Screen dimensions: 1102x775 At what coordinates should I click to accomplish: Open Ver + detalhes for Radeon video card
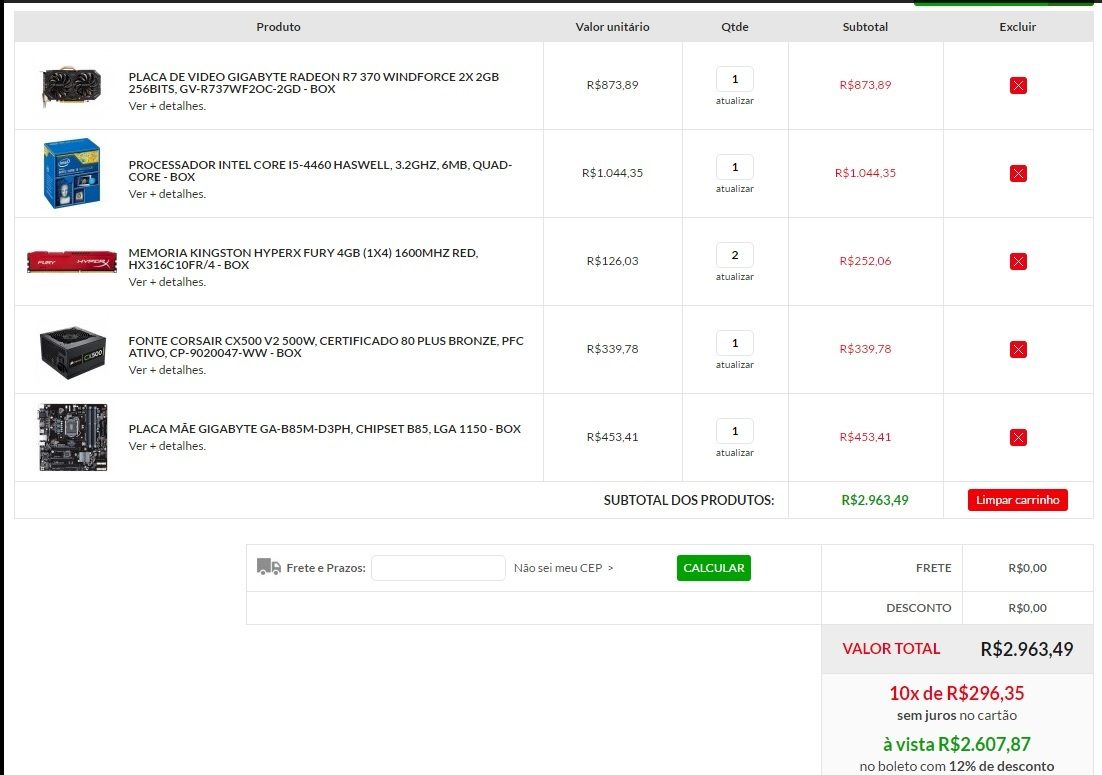click(x=167, y=106)
